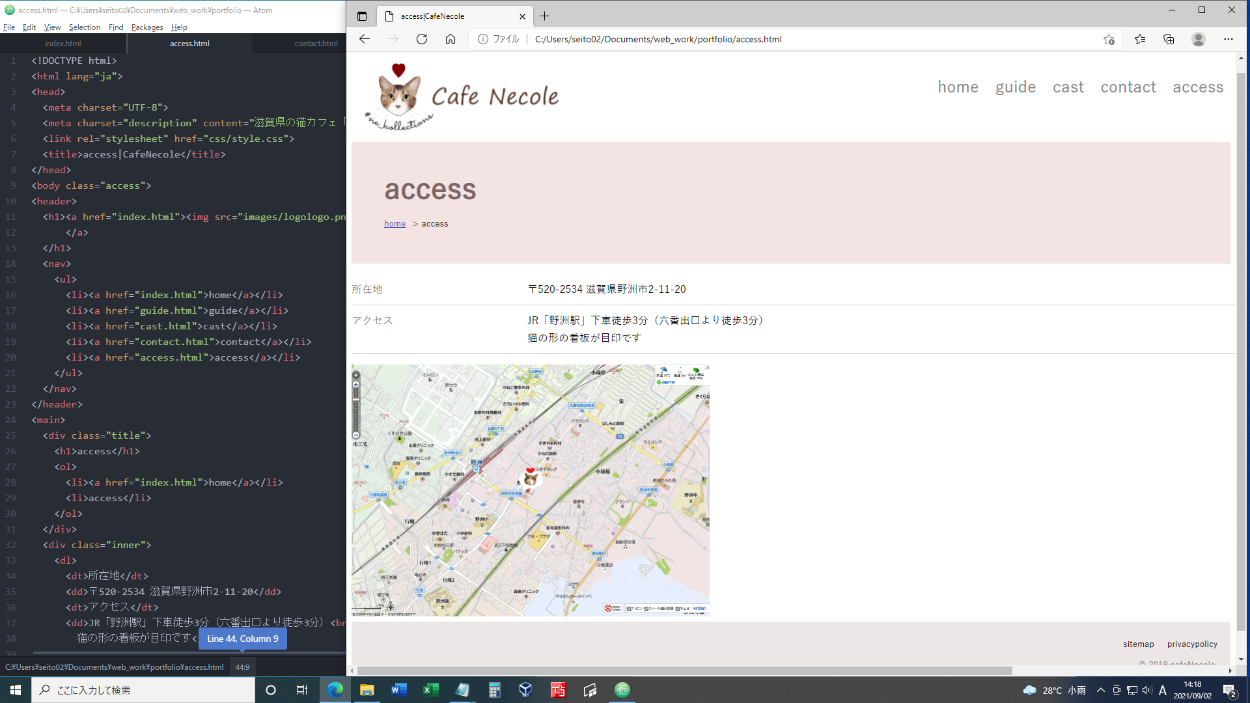Reload the page in Edge
This screenshot has height=703, width=1250.
(422, 39)
